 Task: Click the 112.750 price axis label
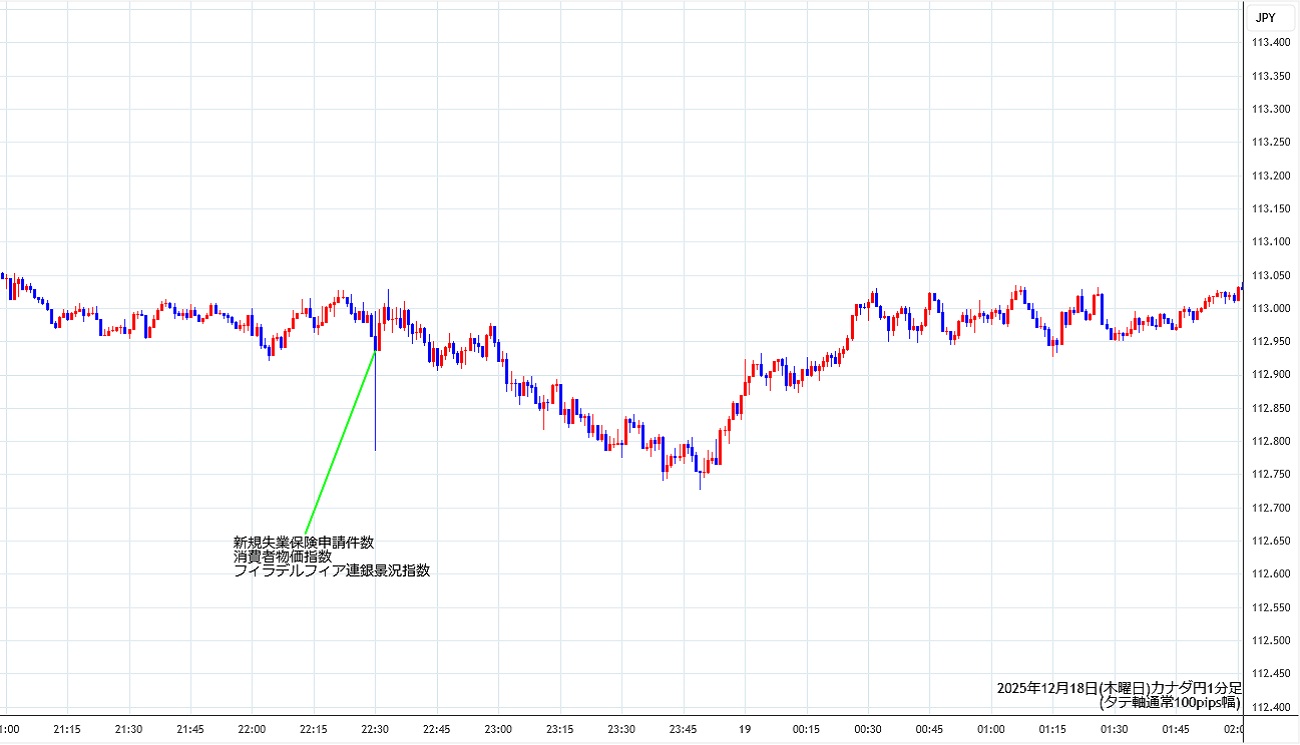coord(1271,475)
